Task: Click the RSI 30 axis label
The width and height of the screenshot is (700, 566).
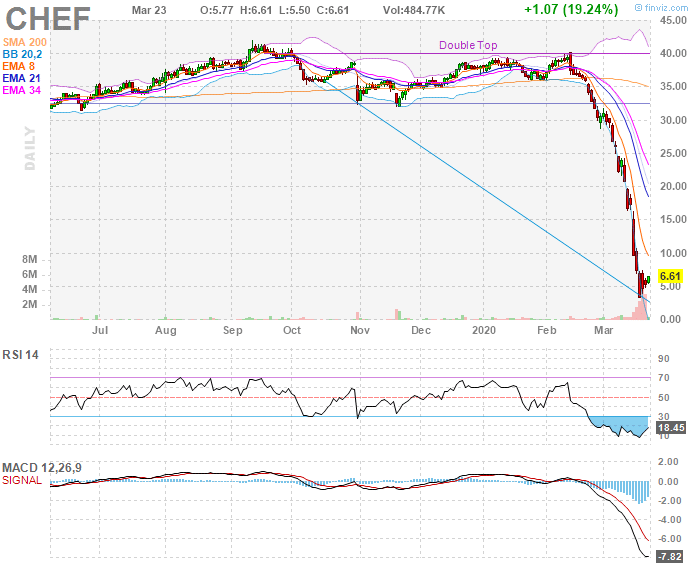Action: coord(664,416)
